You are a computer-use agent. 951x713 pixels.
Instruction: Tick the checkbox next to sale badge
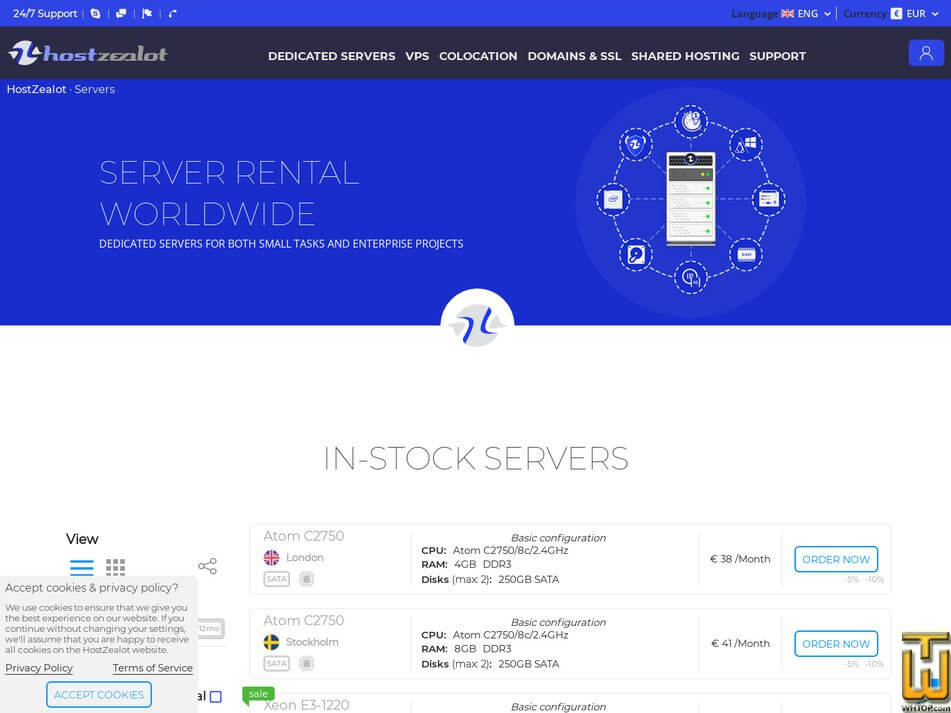pyautogui.click(x=215, y=696)
